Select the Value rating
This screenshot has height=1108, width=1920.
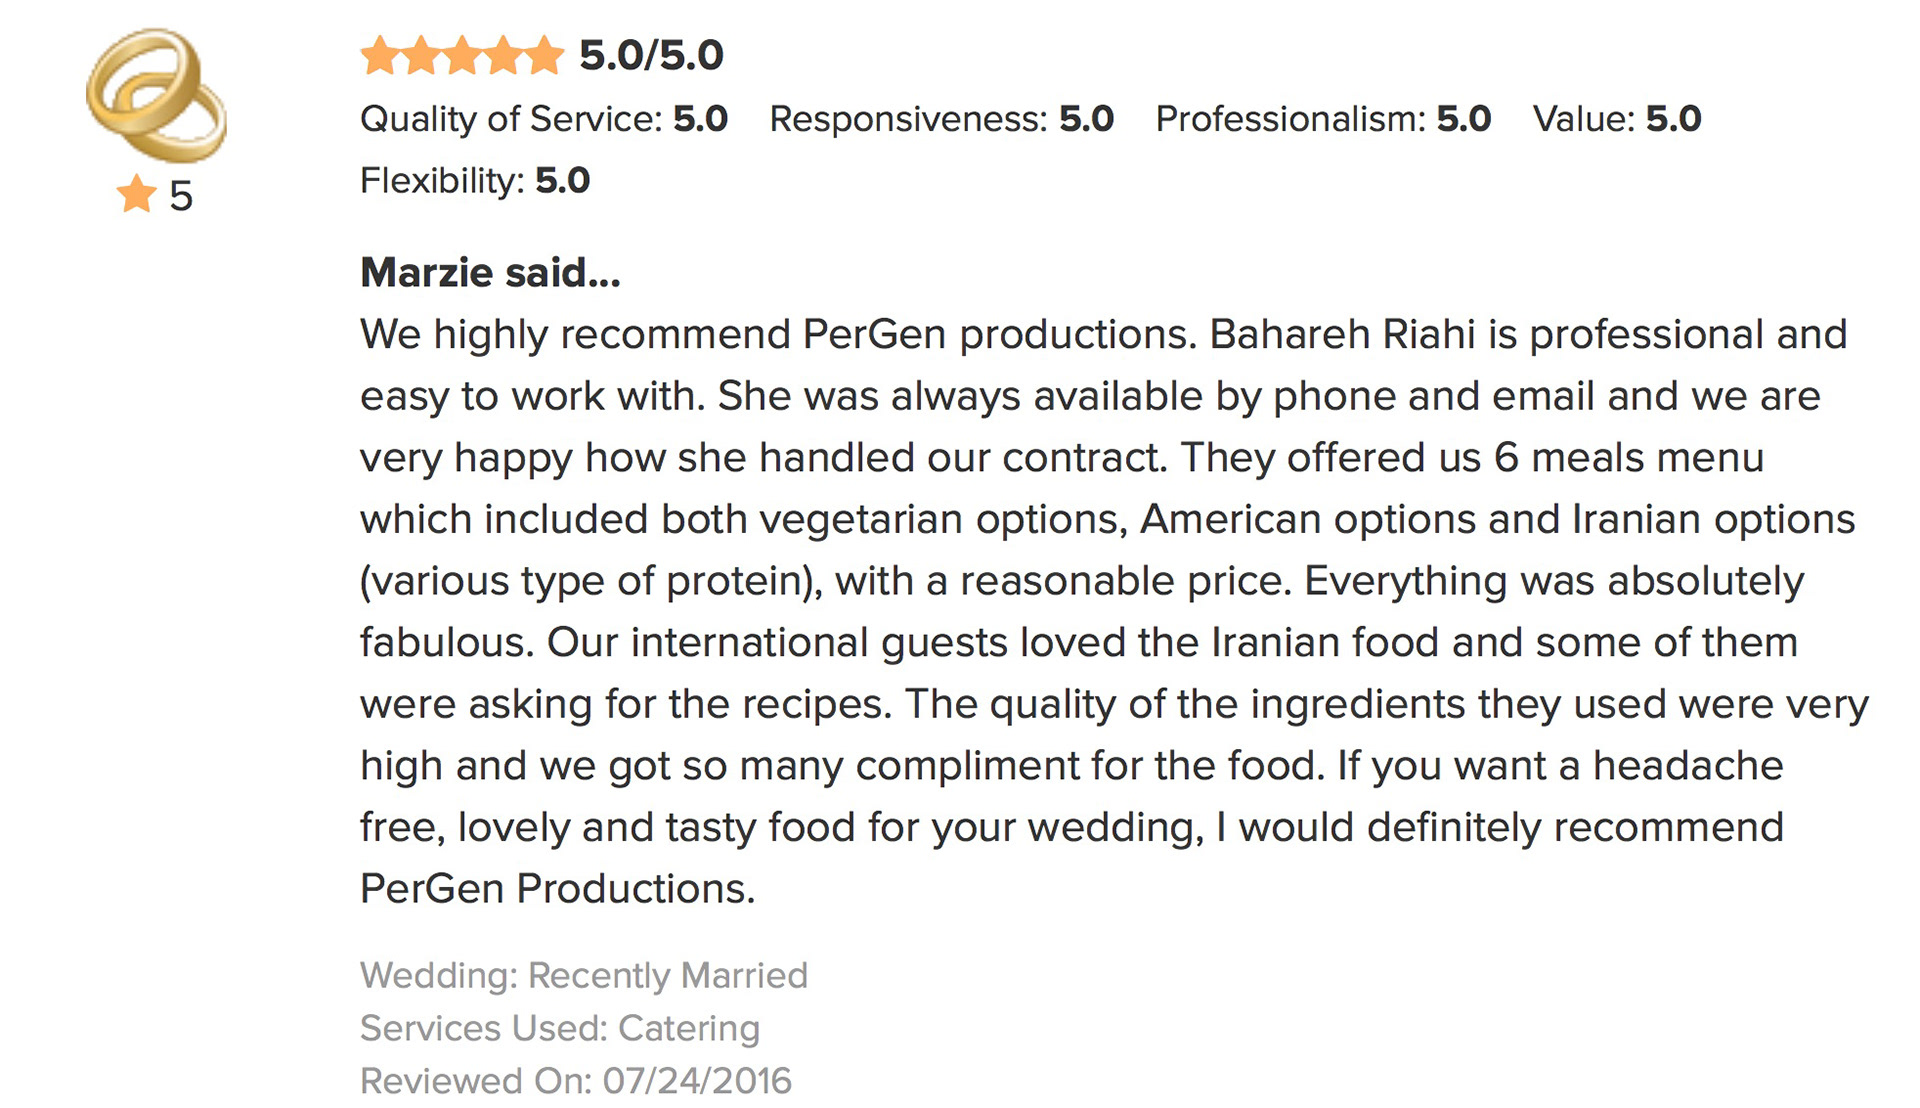tap(1616, 119)
